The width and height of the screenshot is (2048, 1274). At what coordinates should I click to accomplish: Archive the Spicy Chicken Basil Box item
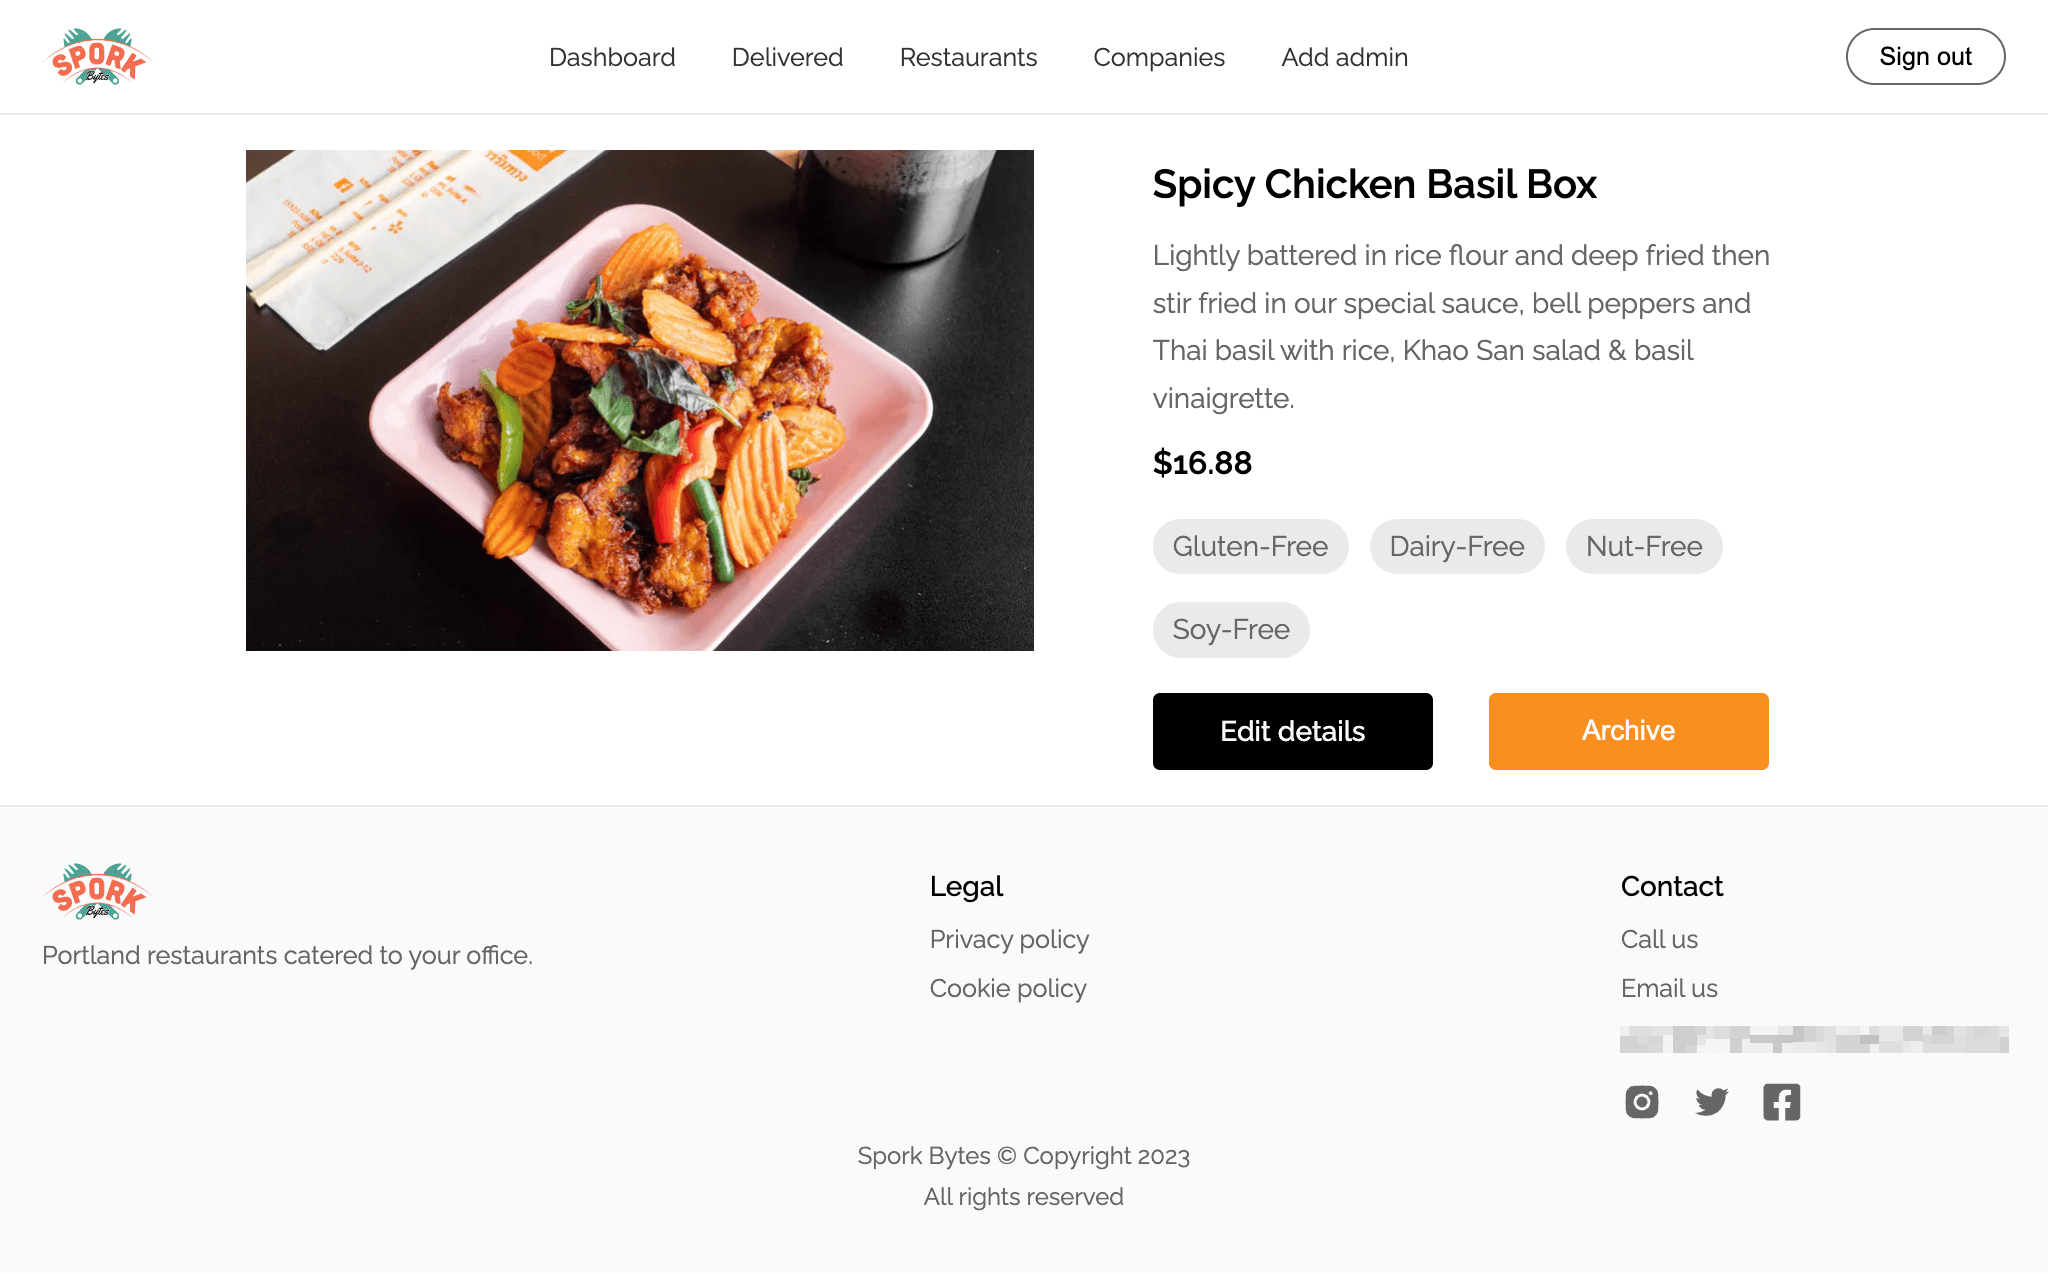1628,731
